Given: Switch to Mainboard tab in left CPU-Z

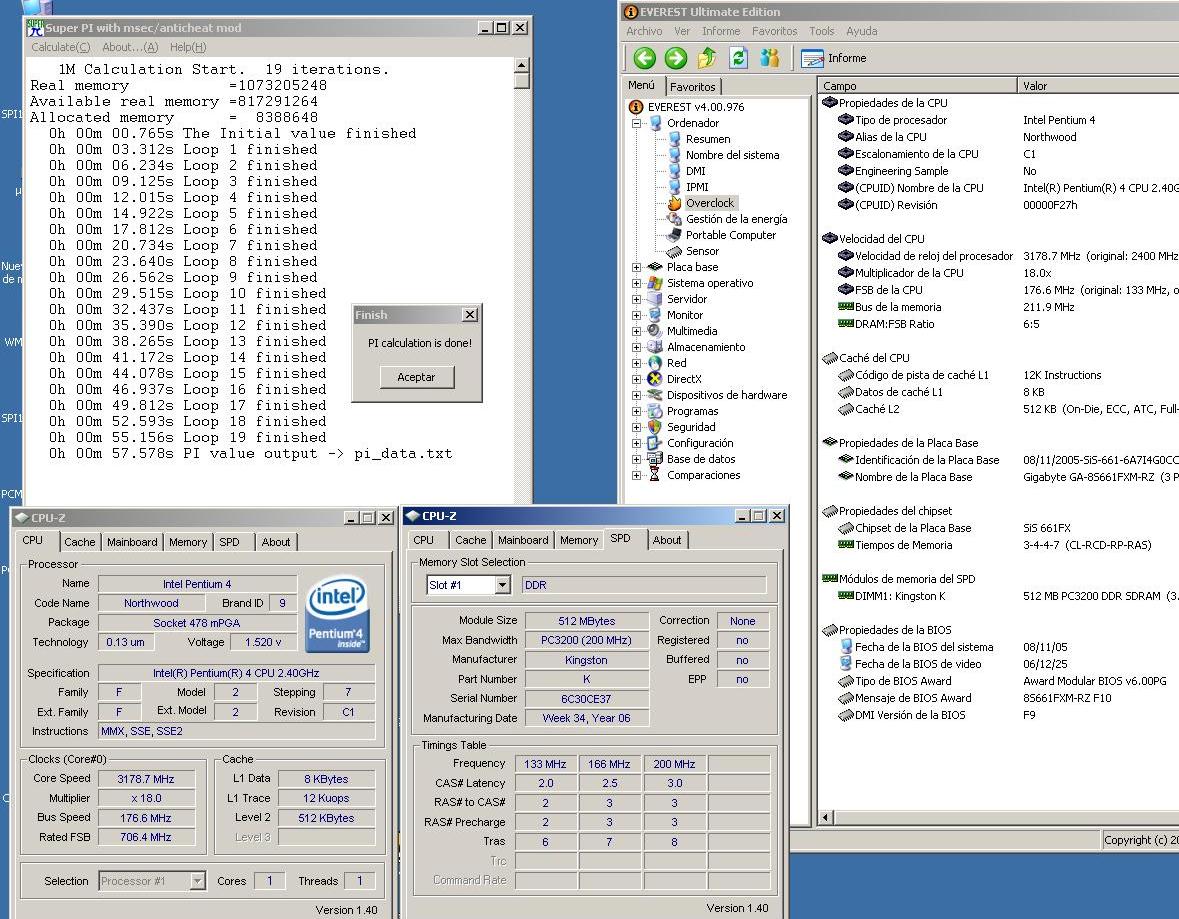Looking at the screenshot, I should click(x=132, y=541).
